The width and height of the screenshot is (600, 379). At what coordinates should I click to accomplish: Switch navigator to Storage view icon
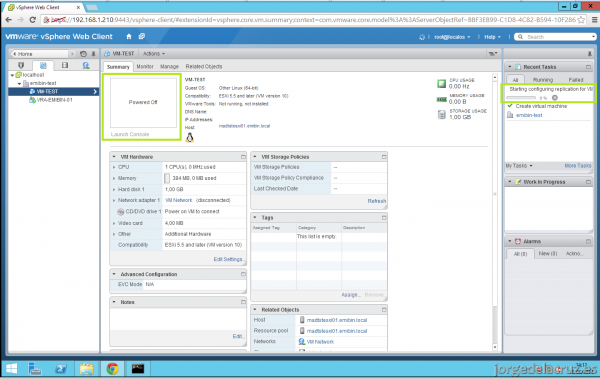point(65,65)
